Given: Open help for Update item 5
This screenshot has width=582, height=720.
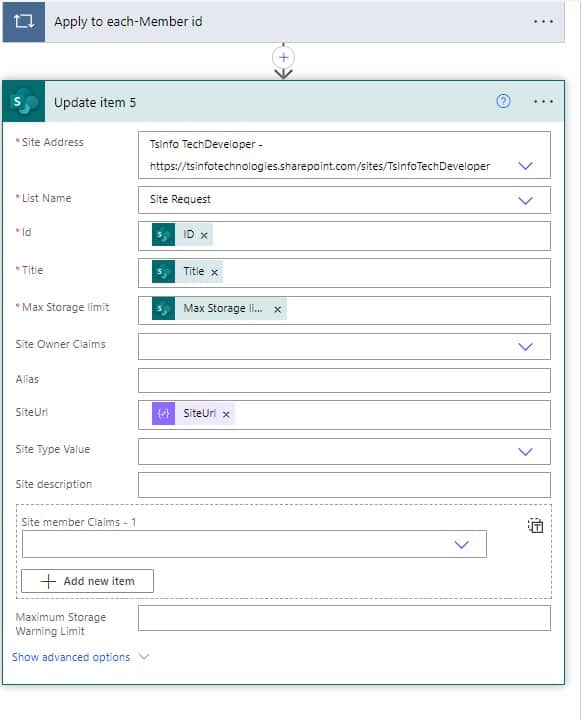Looking at the screenshot, I should (x=503, y=101).
